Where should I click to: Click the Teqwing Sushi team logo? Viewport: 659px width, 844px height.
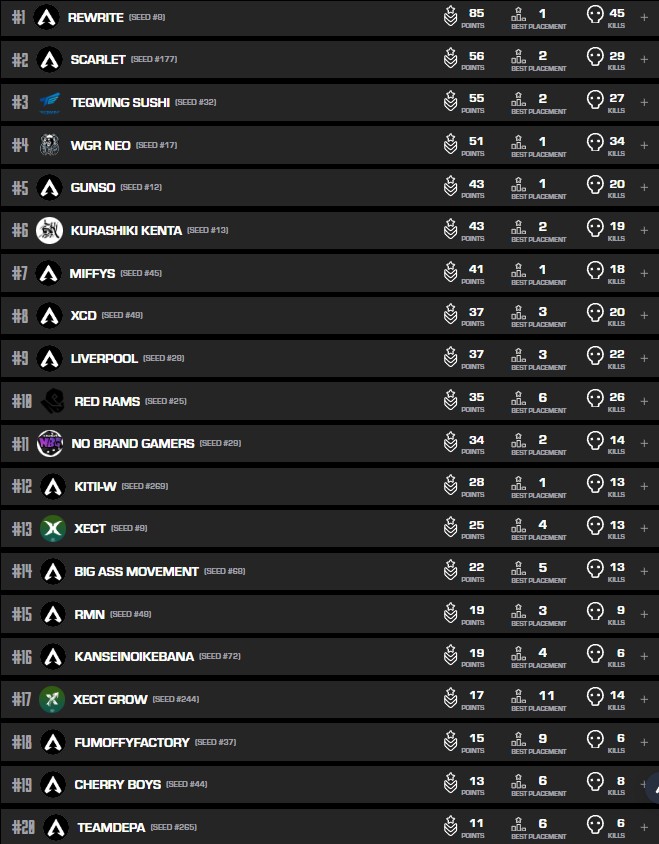pyautogui.click(x=50, y=102)
